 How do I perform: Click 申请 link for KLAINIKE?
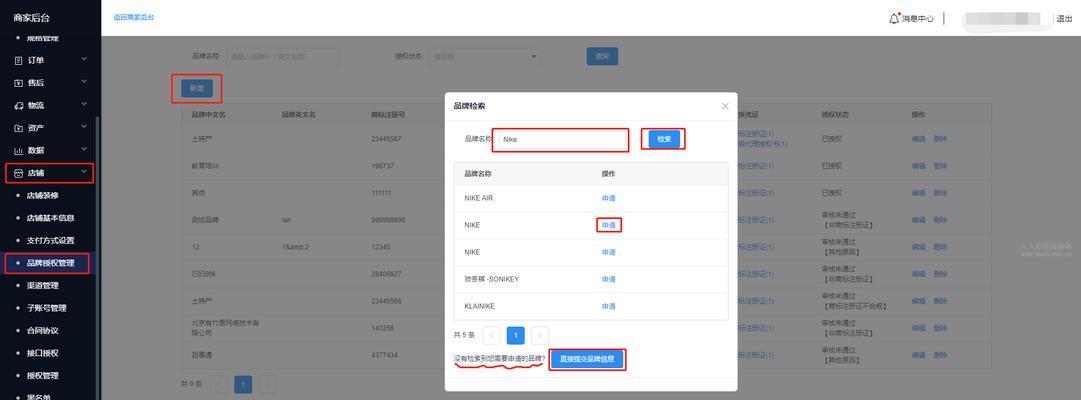click(x=609, y=306)
